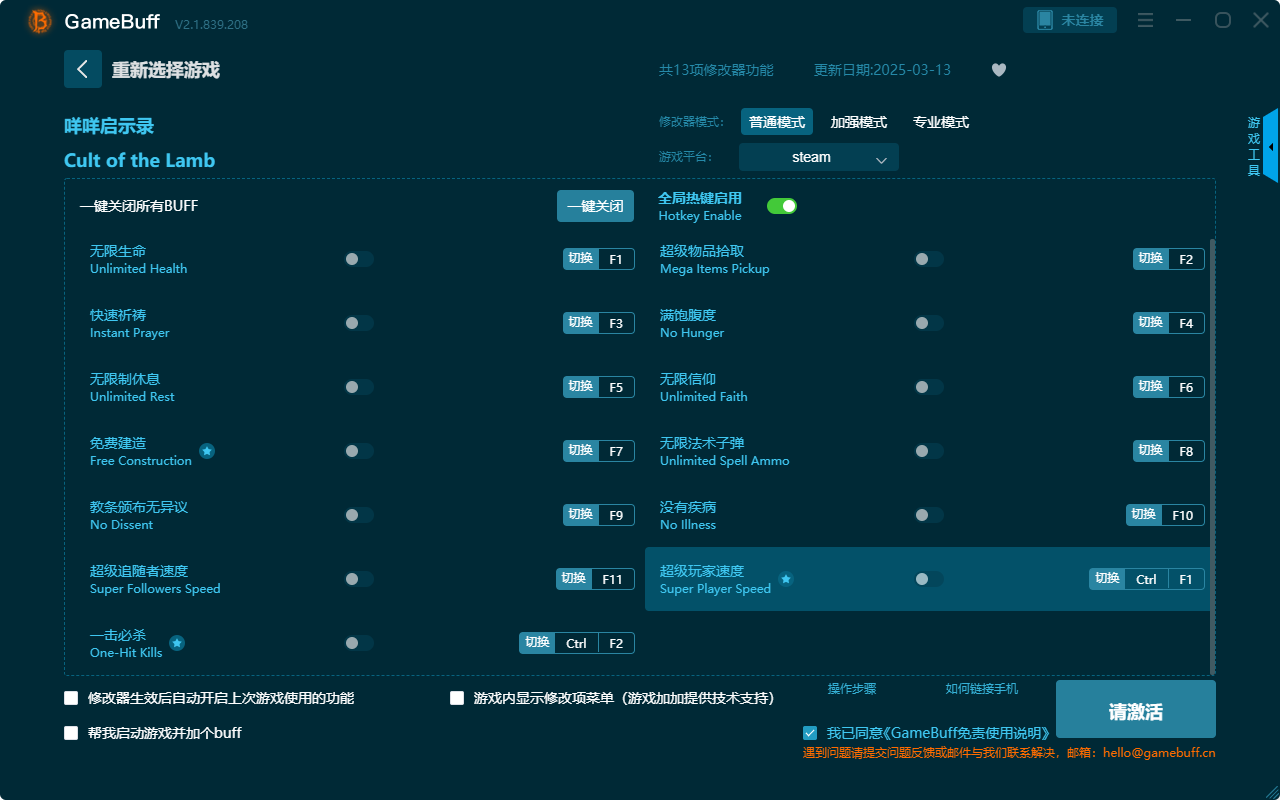Image resolution: width=1280 pixels, height=800 pixels.
Task: Open the hamburger menu in the title bar
Action: coord(1144,19)
